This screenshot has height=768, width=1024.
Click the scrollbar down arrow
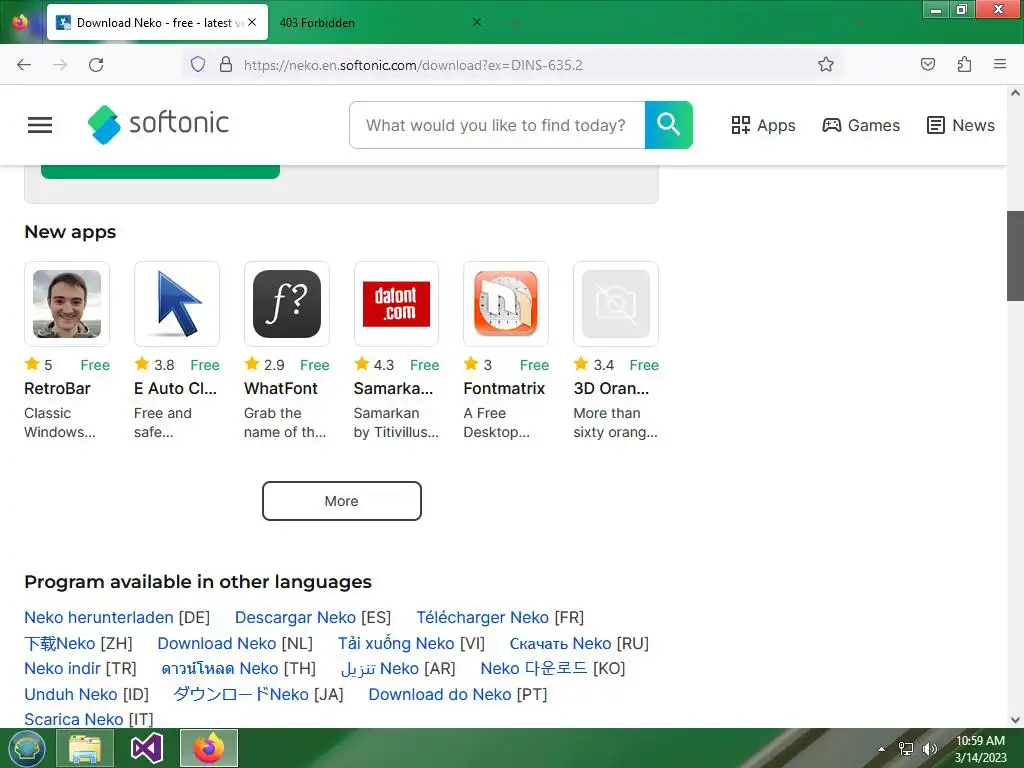pyautogui.click(x=1015, y=720)
